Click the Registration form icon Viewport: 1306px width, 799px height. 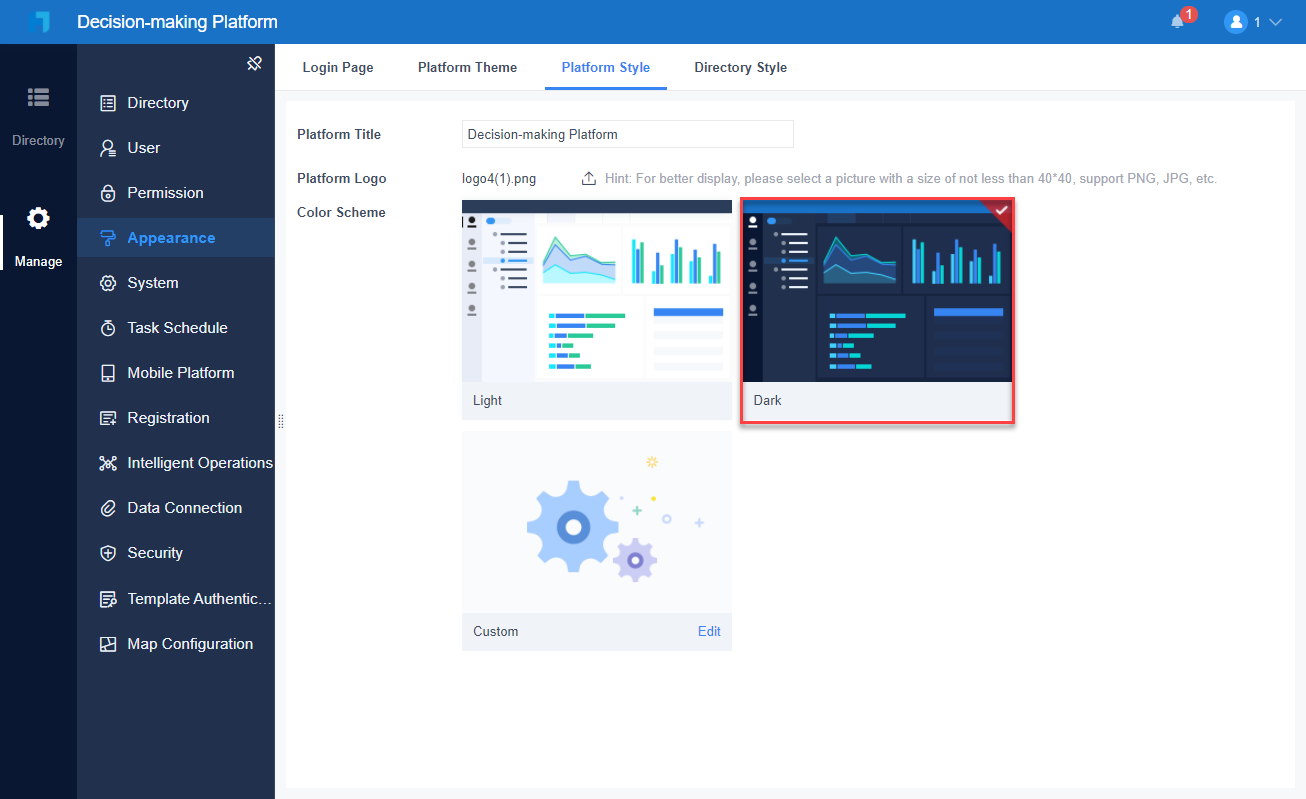[108, 418]
